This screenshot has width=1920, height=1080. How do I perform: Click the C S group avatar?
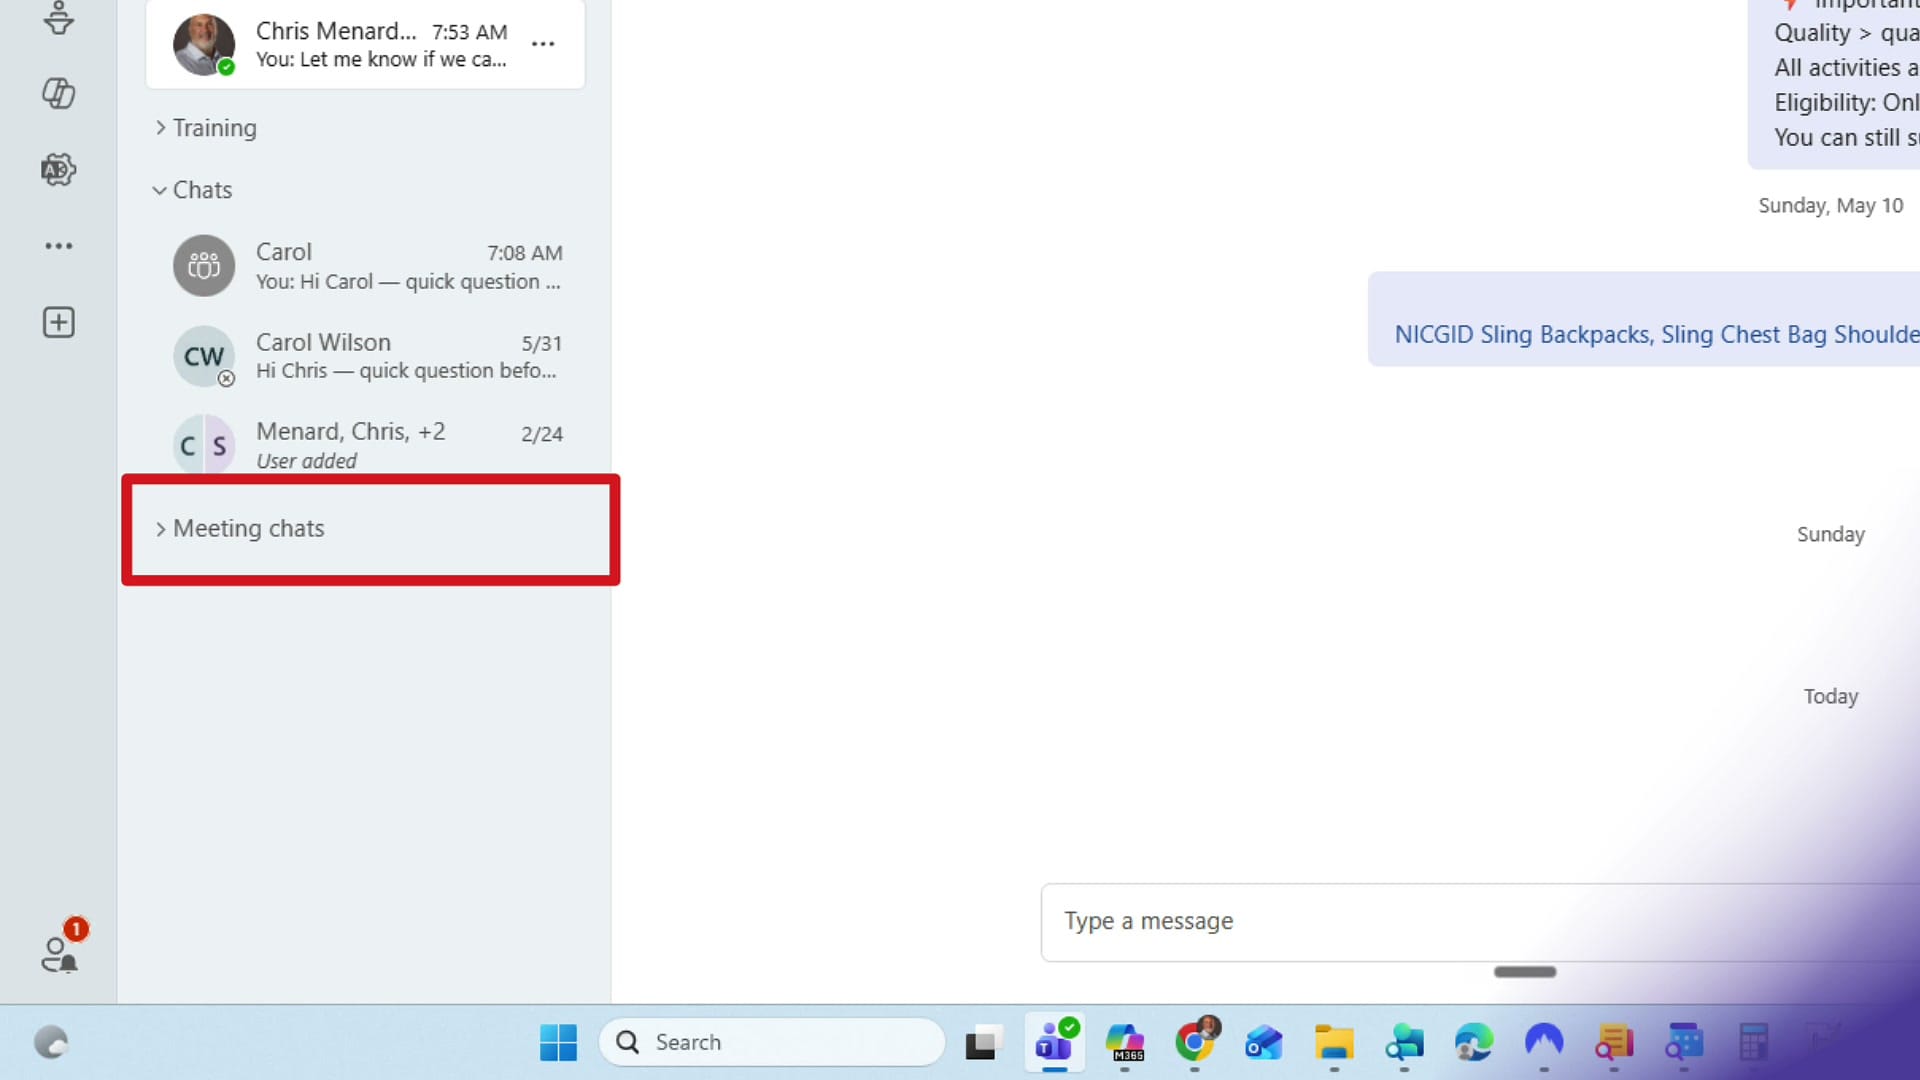pyautogui.click(x=204, y=446)
